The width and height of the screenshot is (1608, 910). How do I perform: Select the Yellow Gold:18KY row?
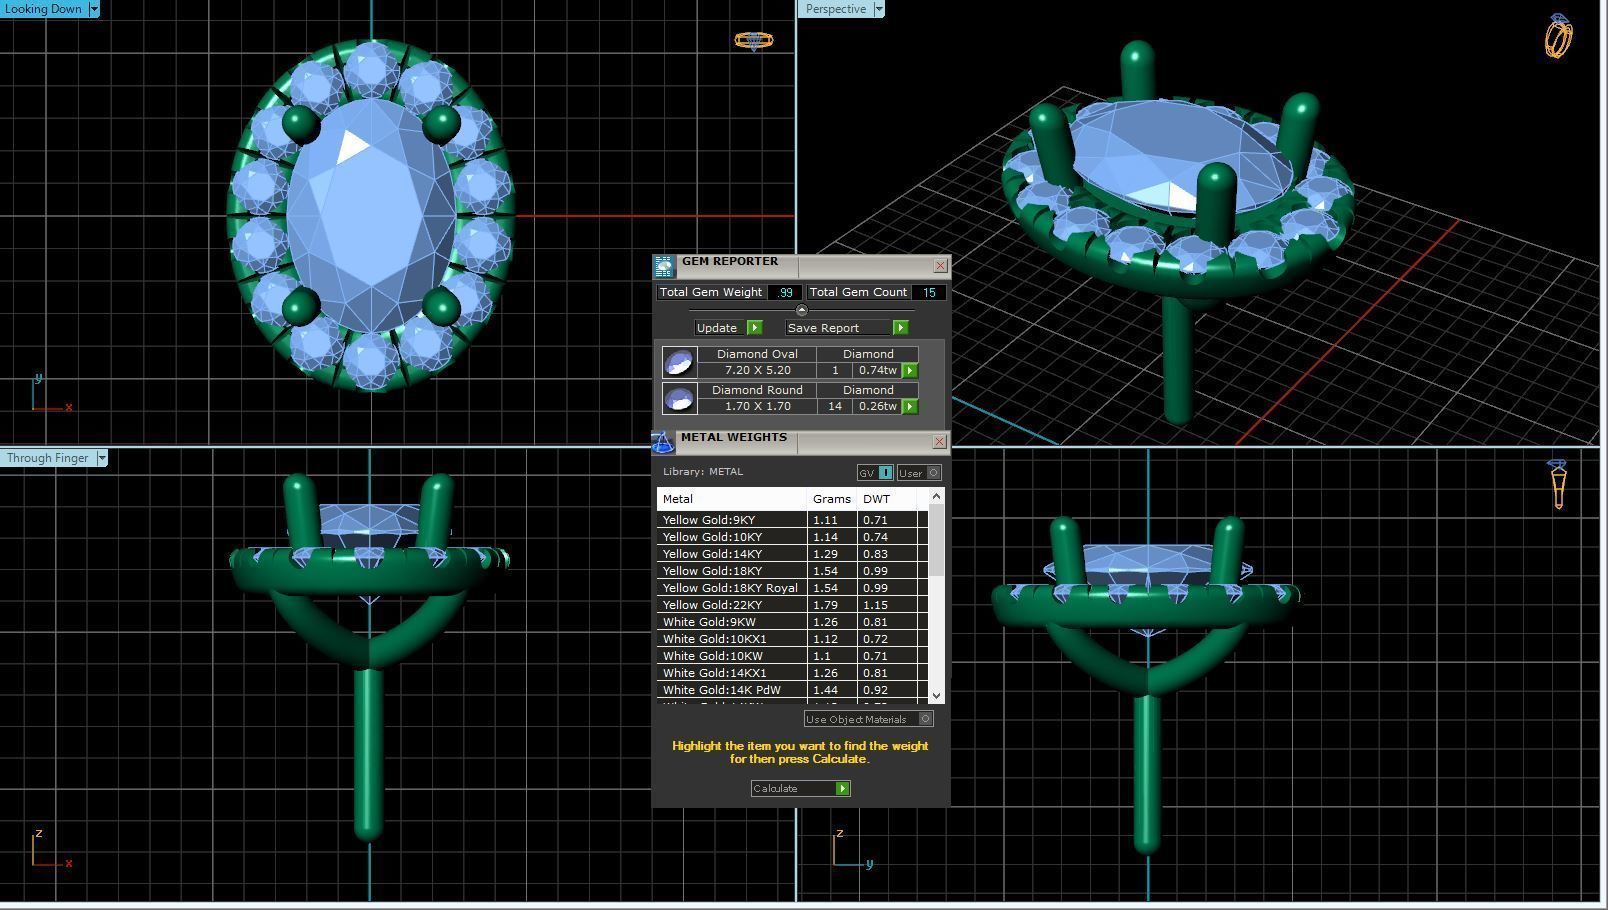(x=792, y=571)
